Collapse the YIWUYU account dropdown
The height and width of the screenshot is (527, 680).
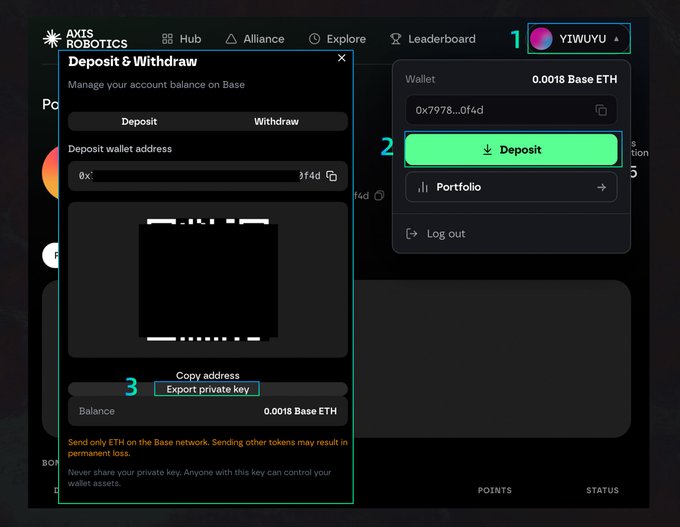pos(579,39)
